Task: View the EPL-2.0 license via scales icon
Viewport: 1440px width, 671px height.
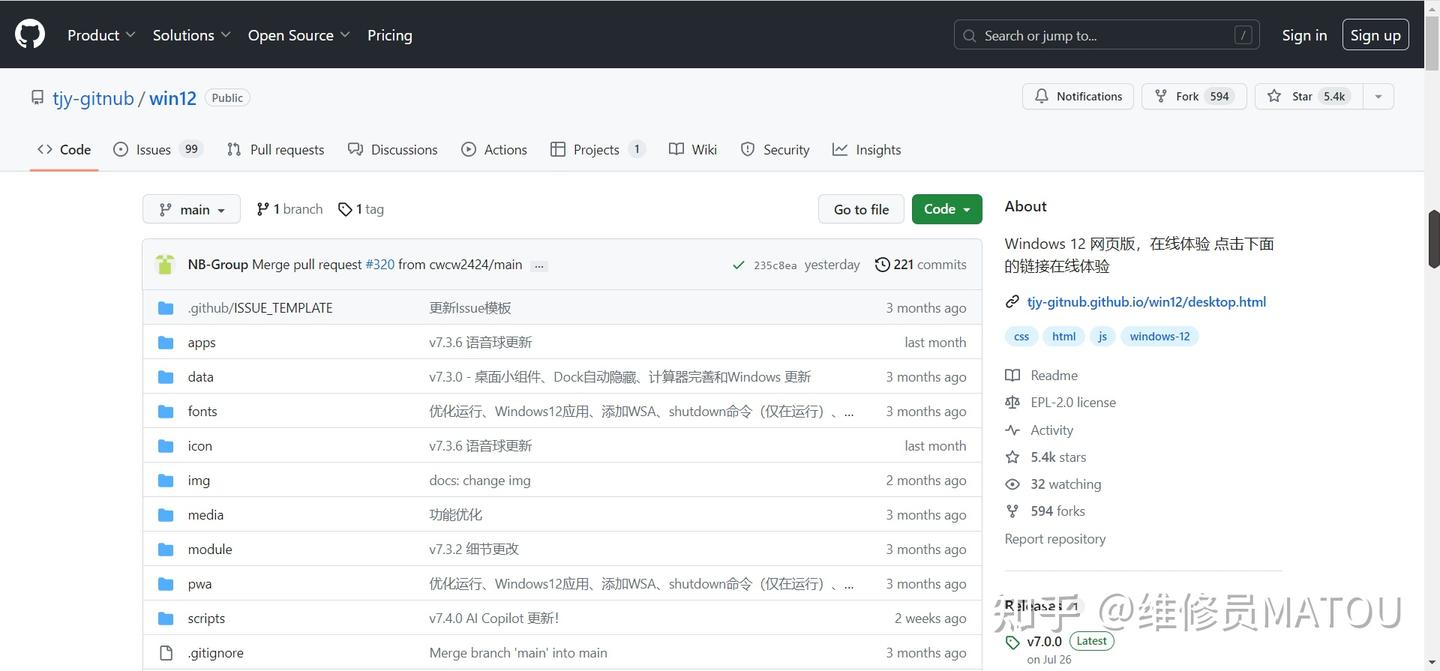Action: (x=1013, y=402)
